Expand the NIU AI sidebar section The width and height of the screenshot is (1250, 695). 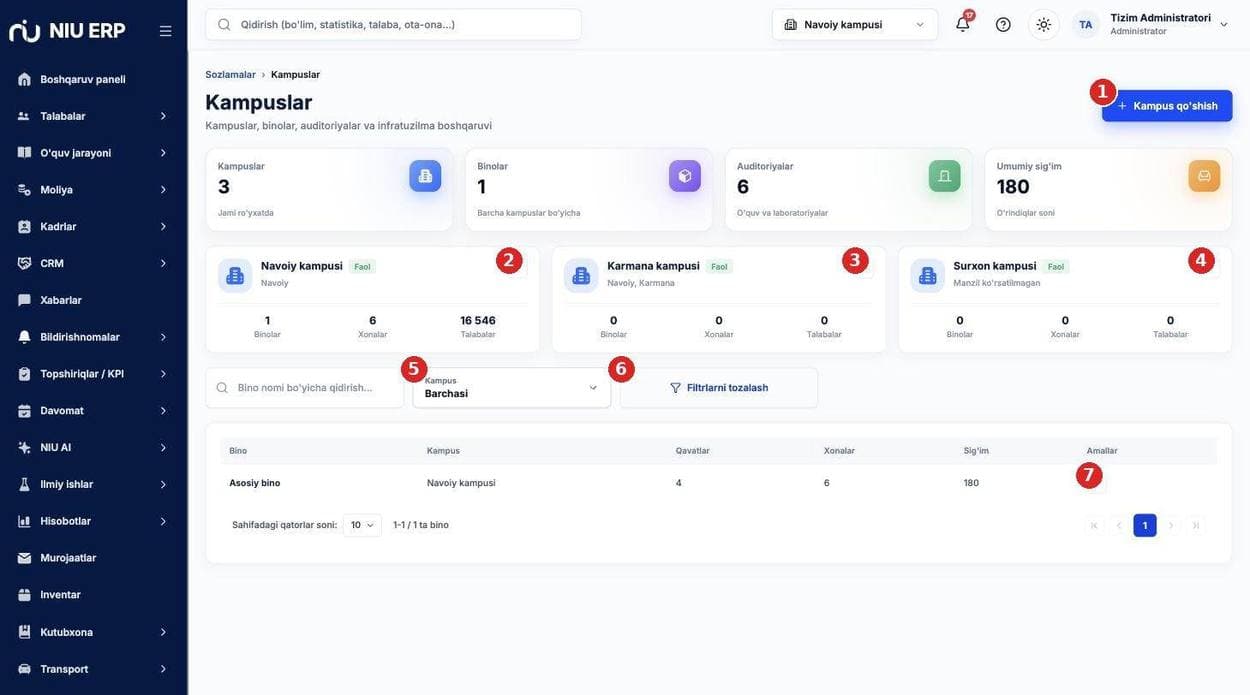pos(94,447)
